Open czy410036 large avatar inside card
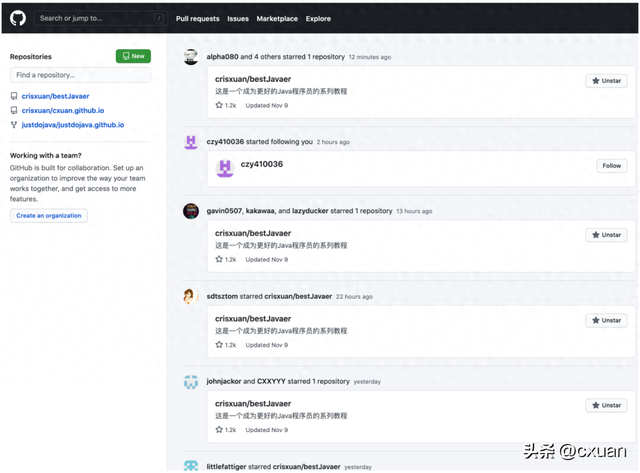 point(225,168)
